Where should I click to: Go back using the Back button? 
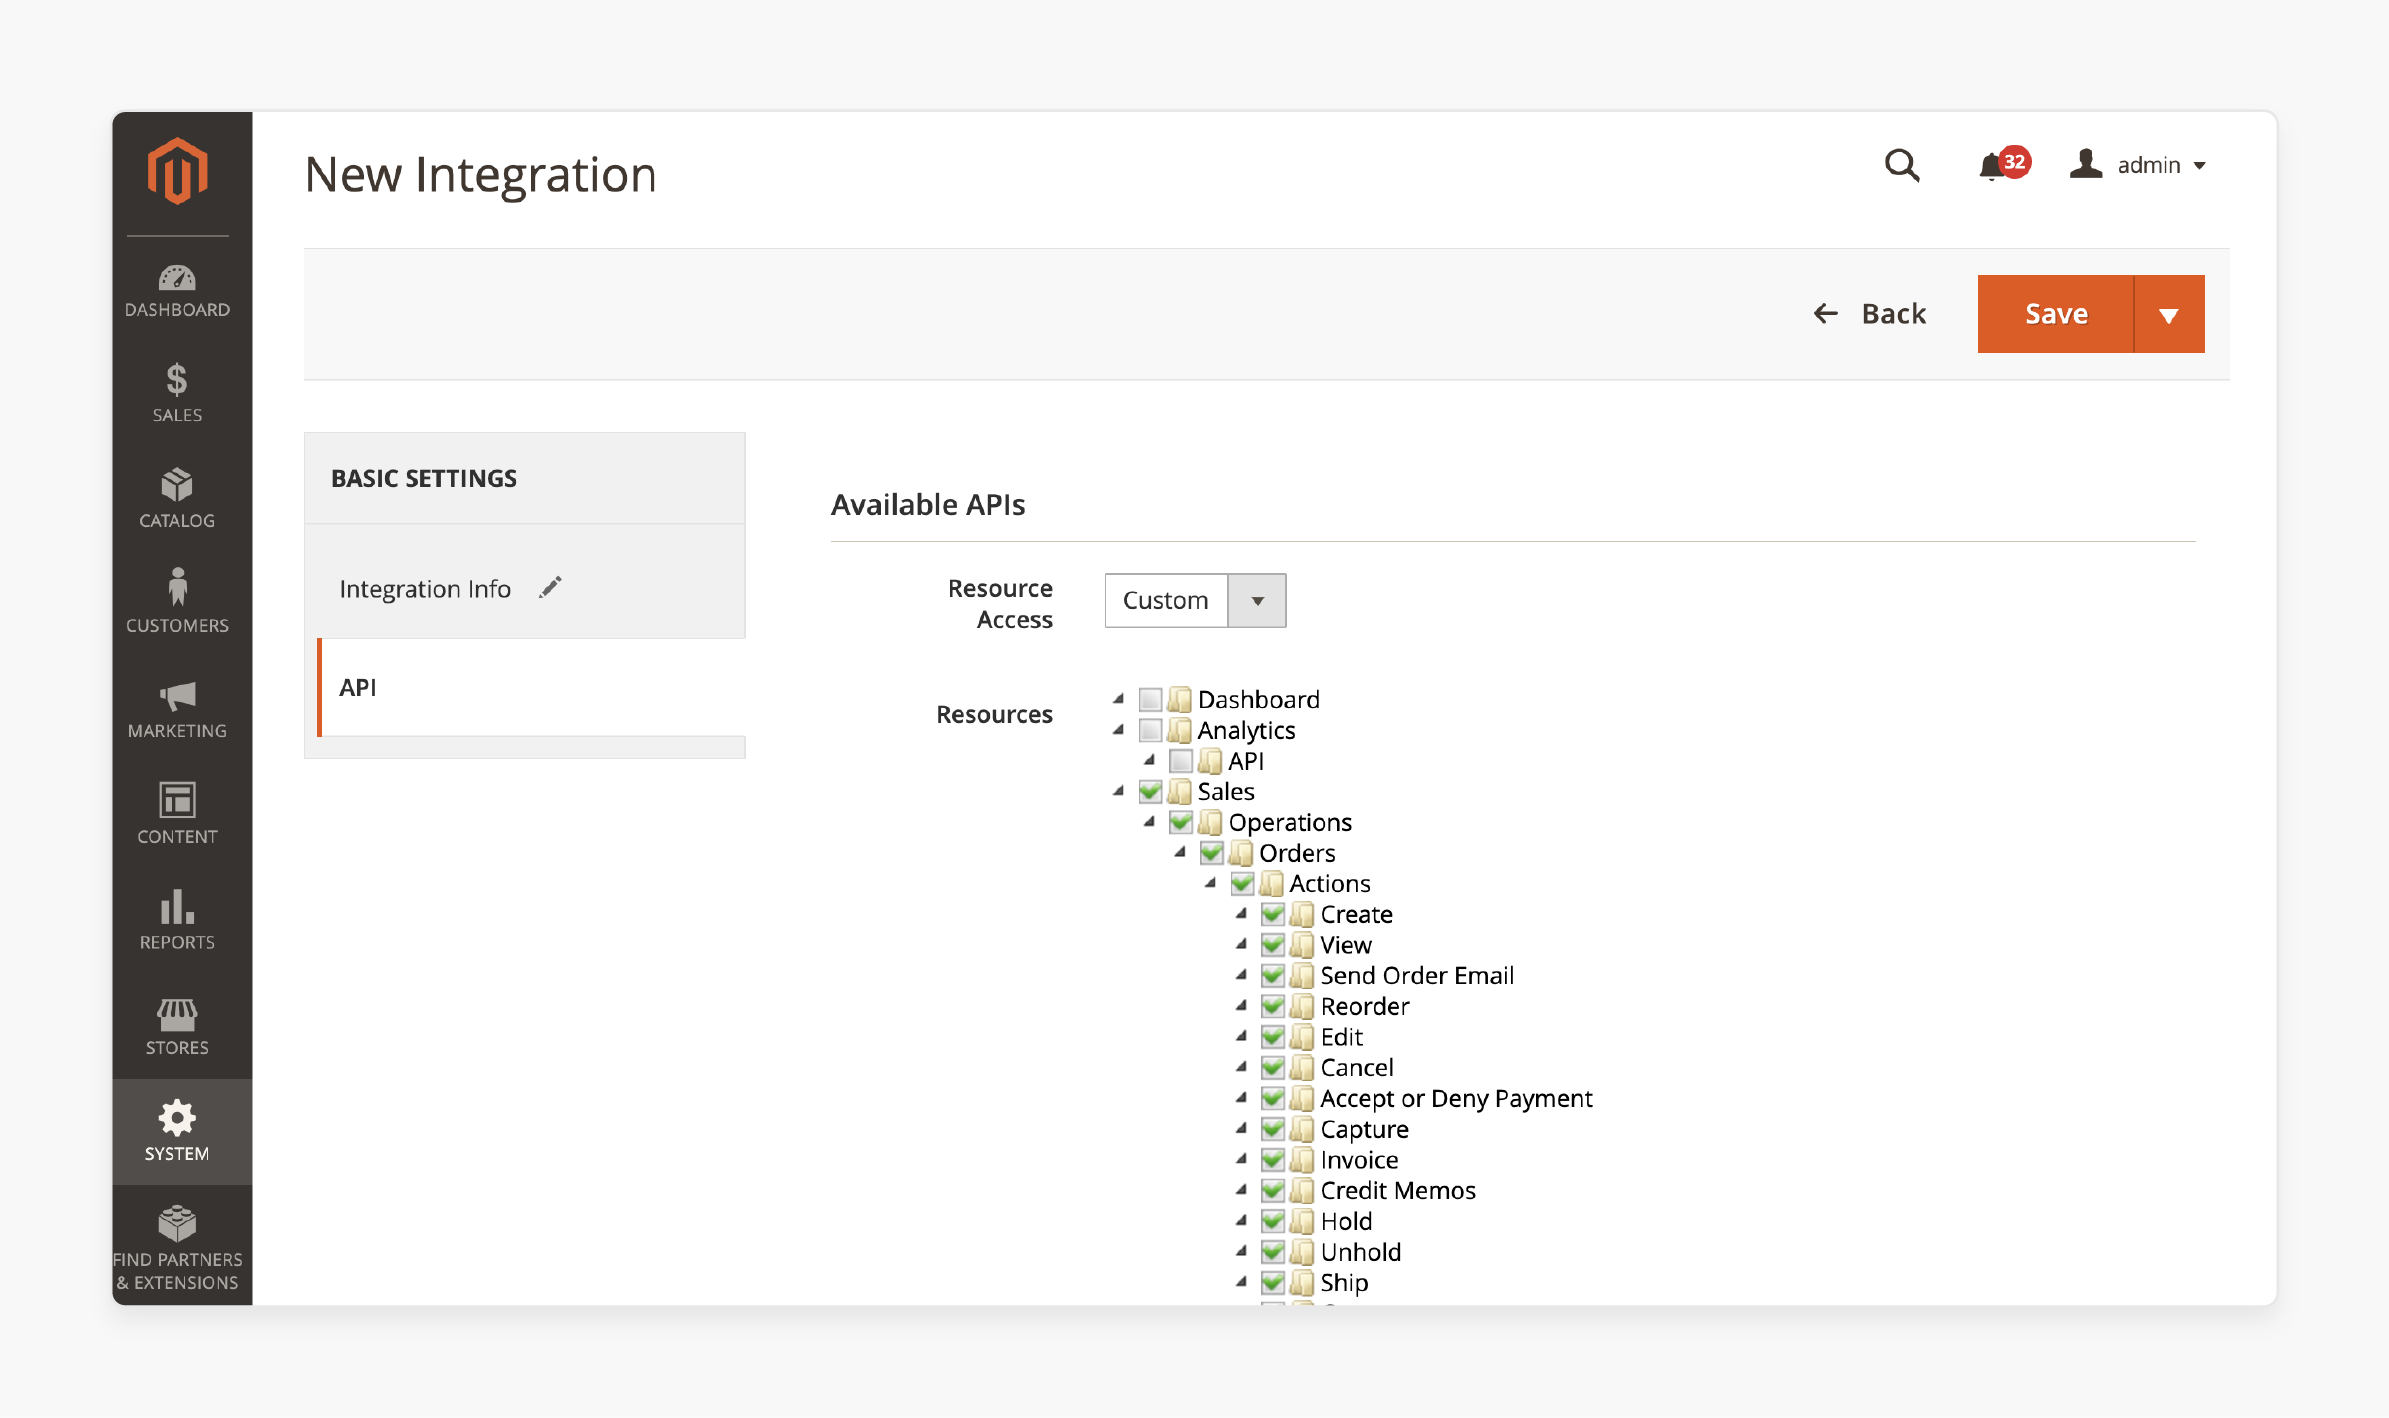click(x=1870, y=314)
